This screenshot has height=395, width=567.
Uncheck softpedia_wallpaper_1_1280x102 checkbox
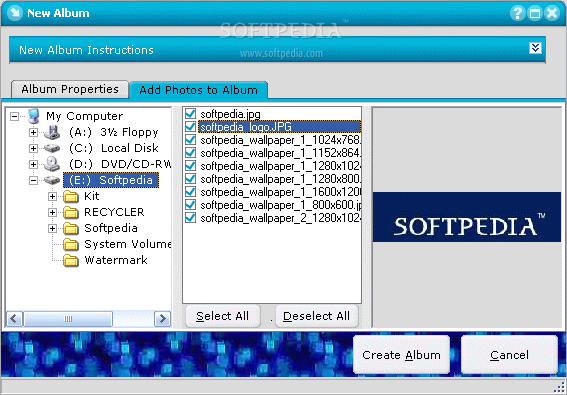(190, 166)
